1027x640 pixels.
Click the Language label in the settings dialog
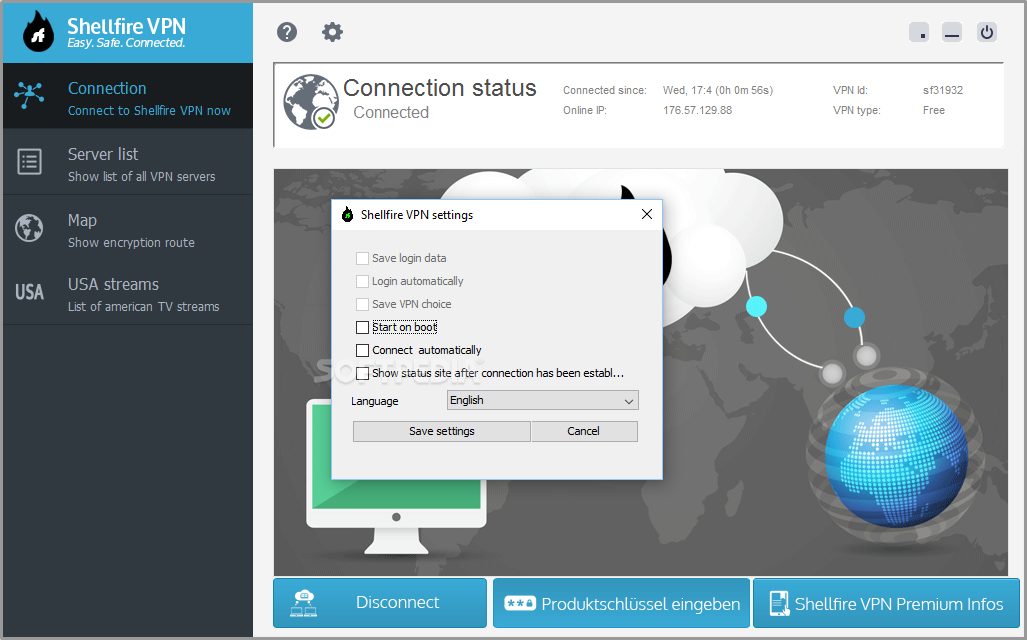click(375, 401)
